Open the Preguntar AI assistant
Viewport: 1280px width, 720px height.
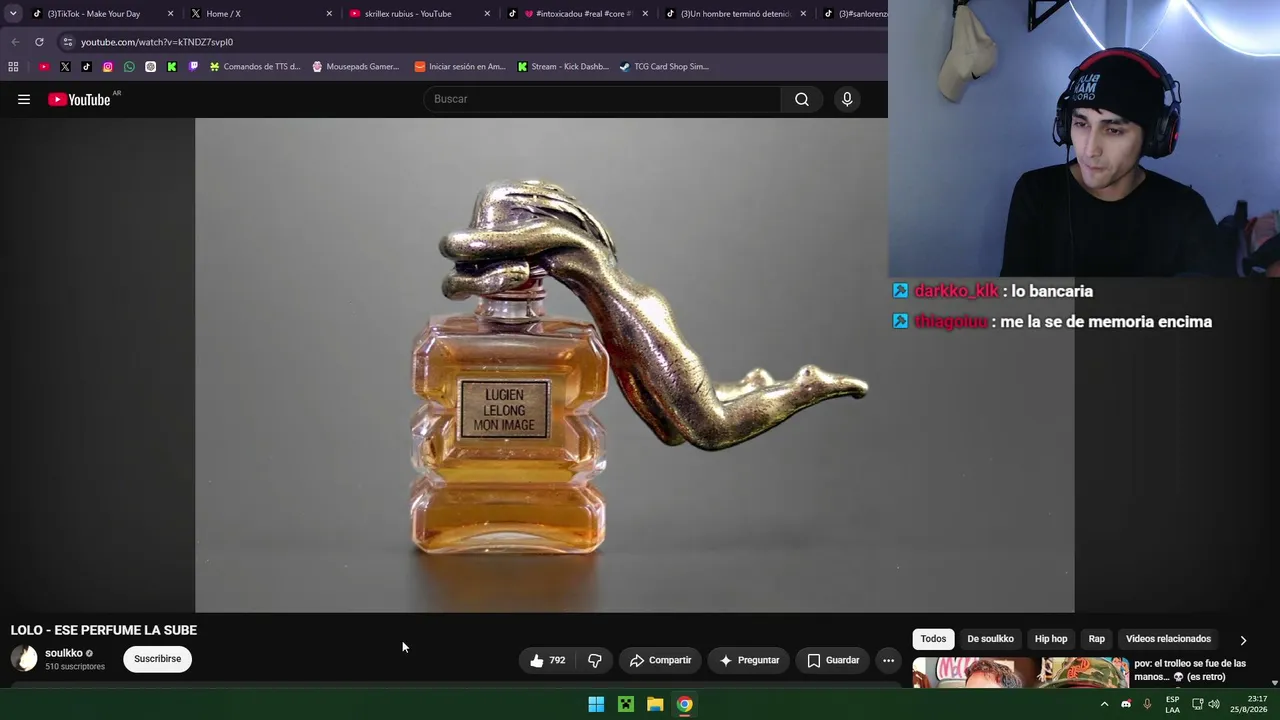(x=749, y=660)
